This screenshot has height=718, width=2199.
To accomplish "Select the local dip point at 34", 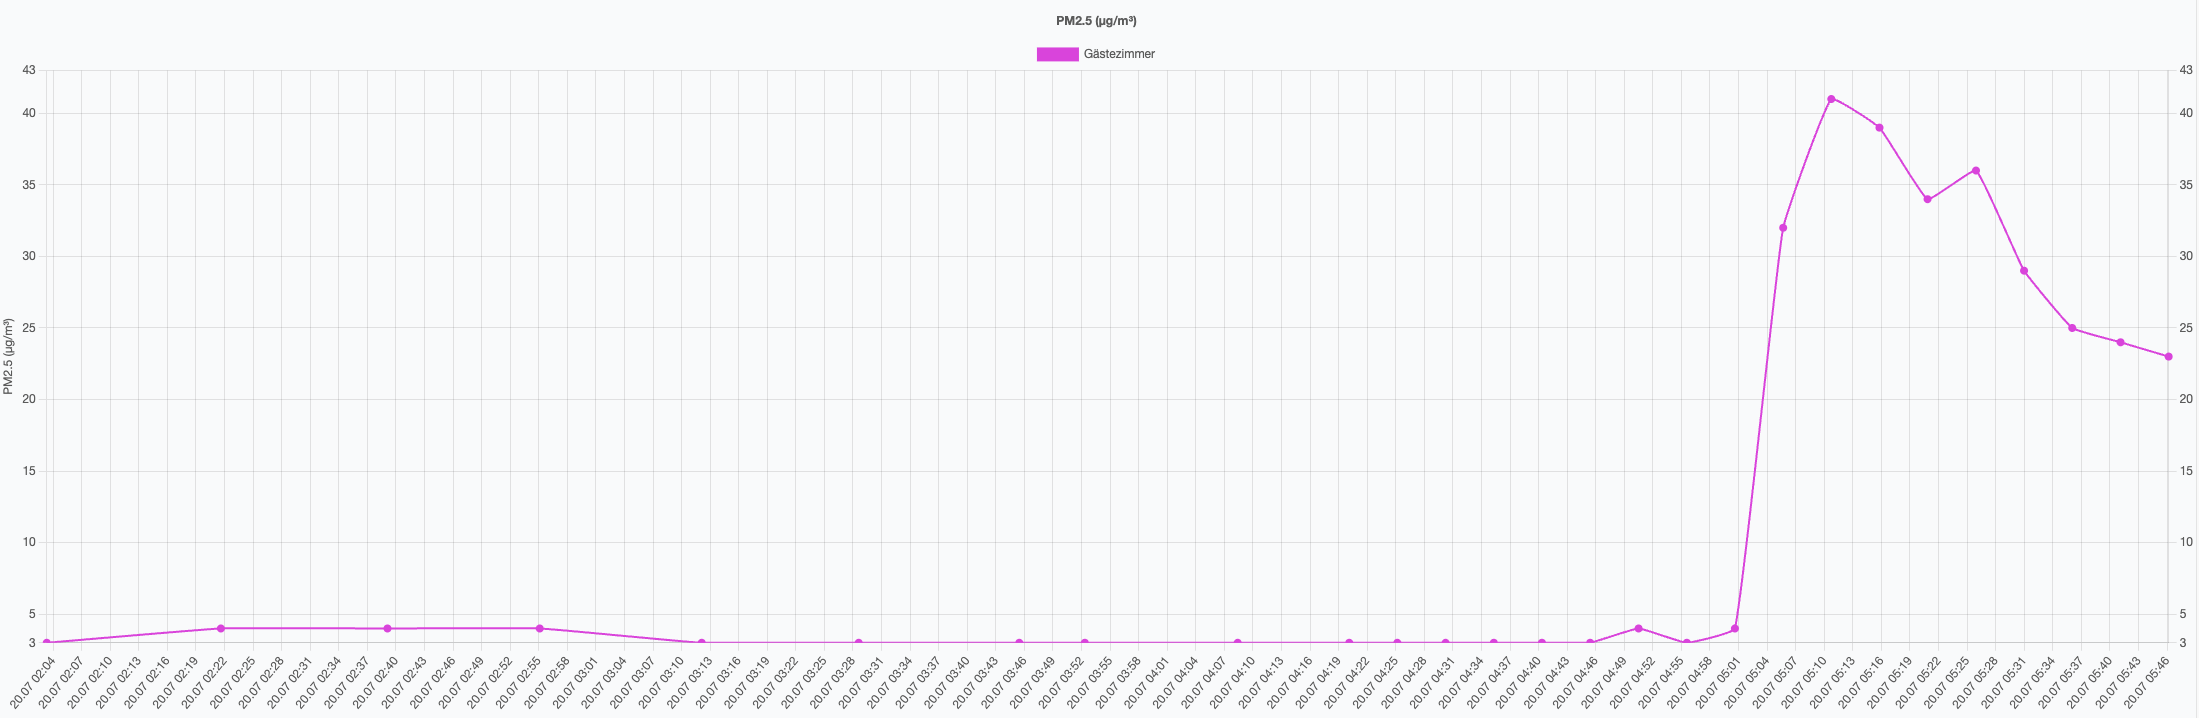I will (1927, 199).
